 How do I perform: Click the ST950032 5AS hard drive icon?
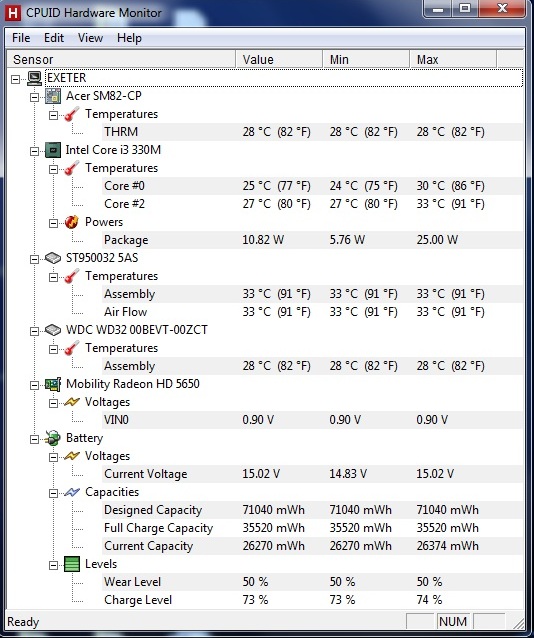(x=53, y=258)
